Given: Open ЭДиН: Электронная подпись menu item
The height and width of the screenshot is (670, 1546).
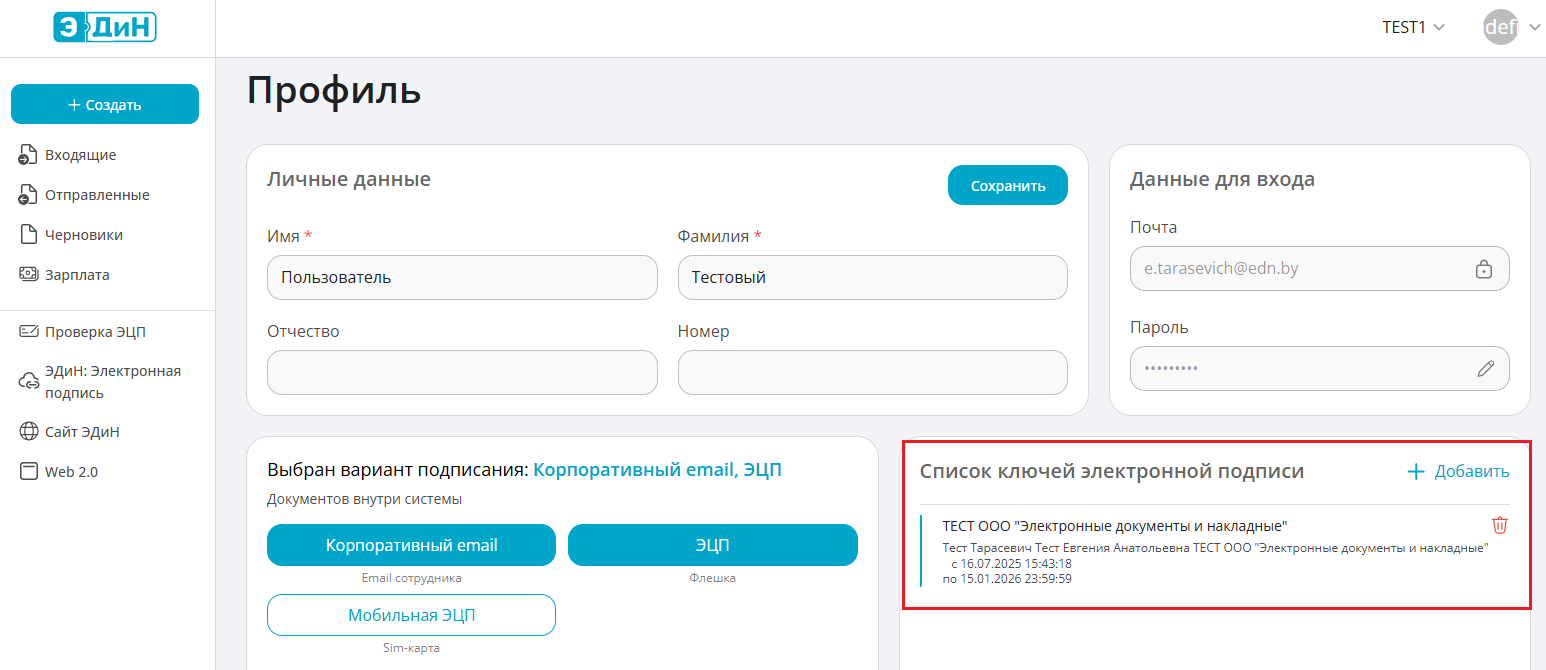Looking at the screenshot, I should click(x=112, y=381).
